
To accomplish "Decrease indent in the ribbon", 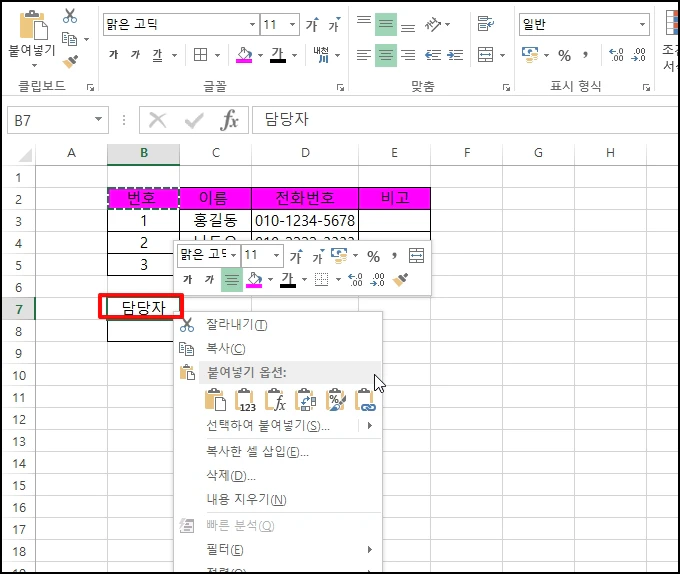I will tap(433, 55).
